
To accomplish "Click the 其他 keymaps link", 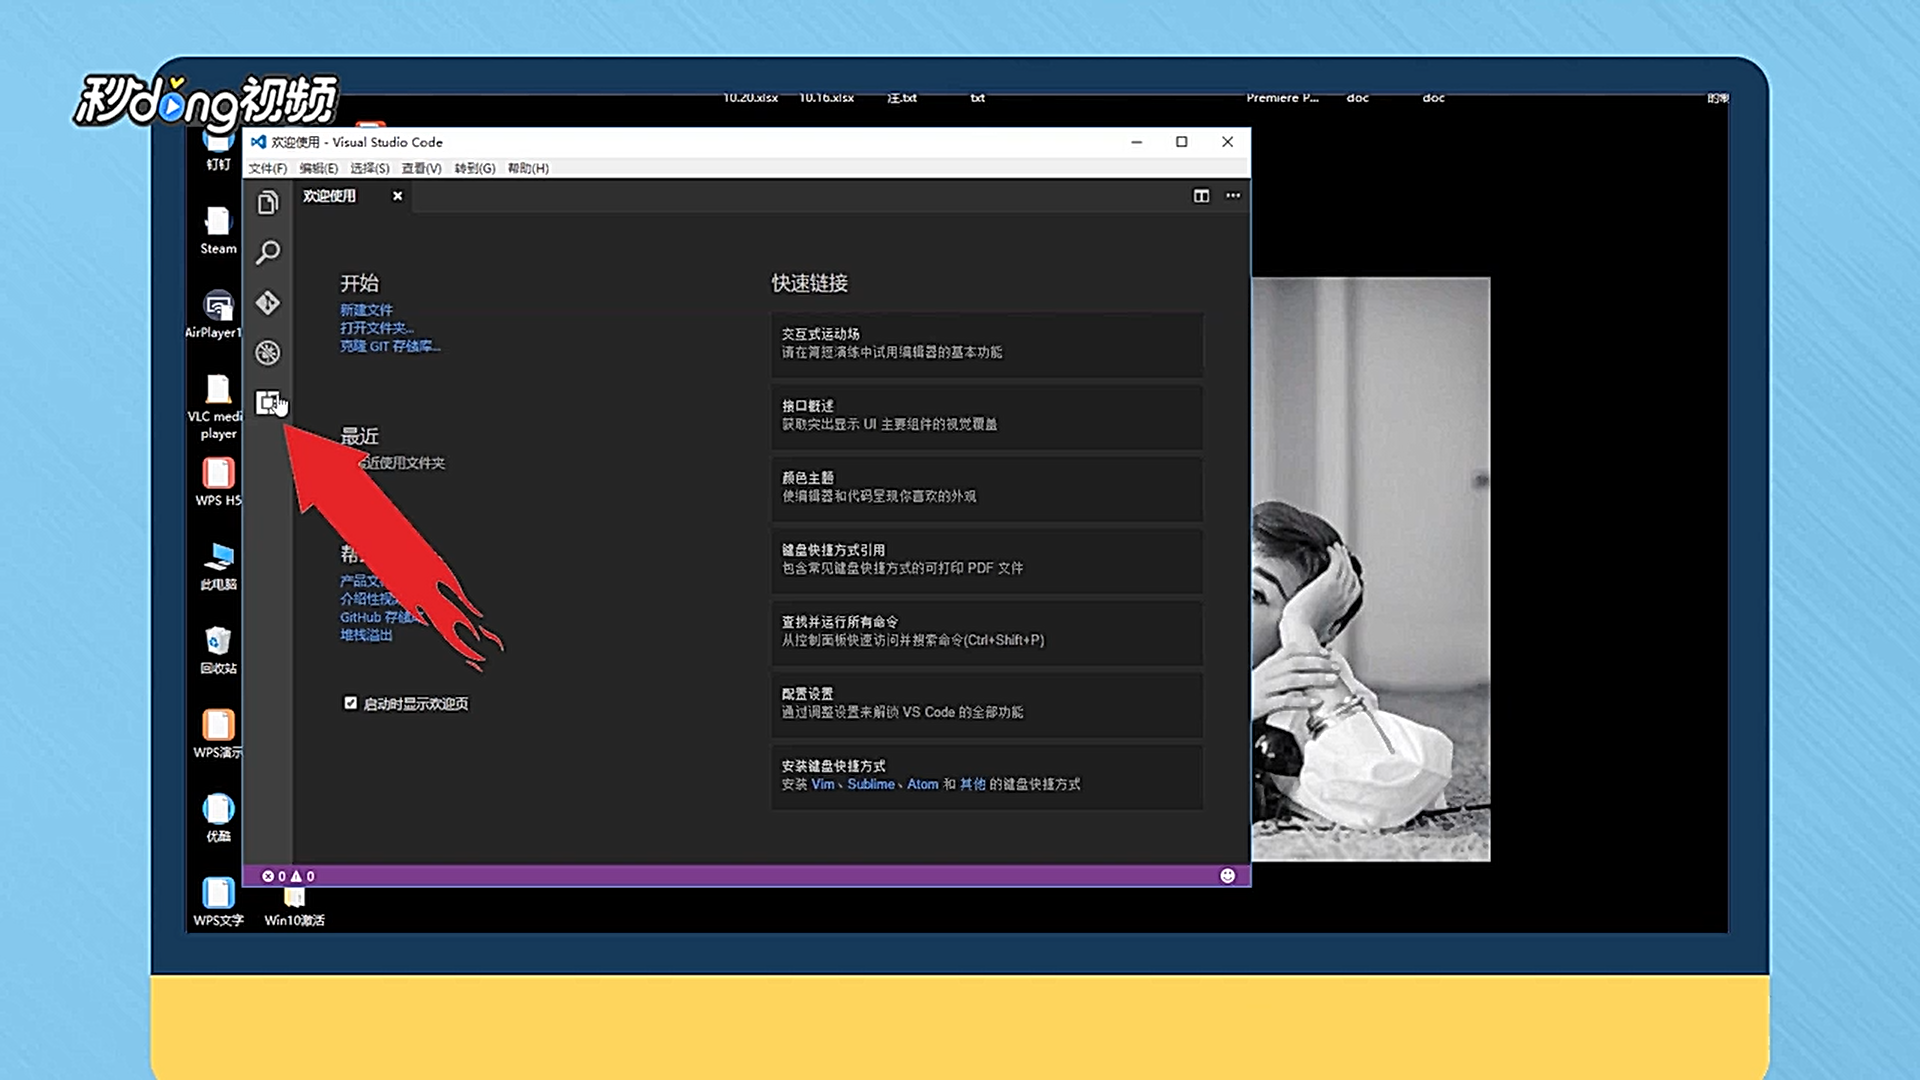I will point(973,784).
